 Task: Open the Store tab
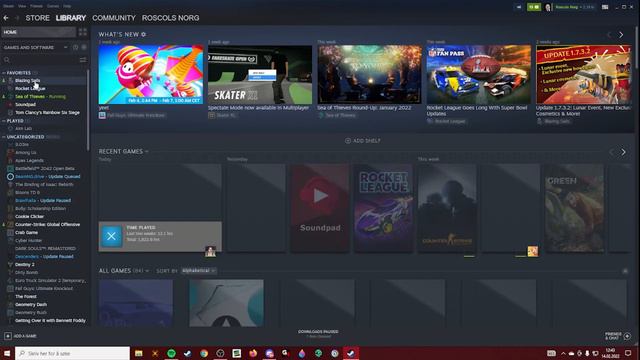click(38, 18)
